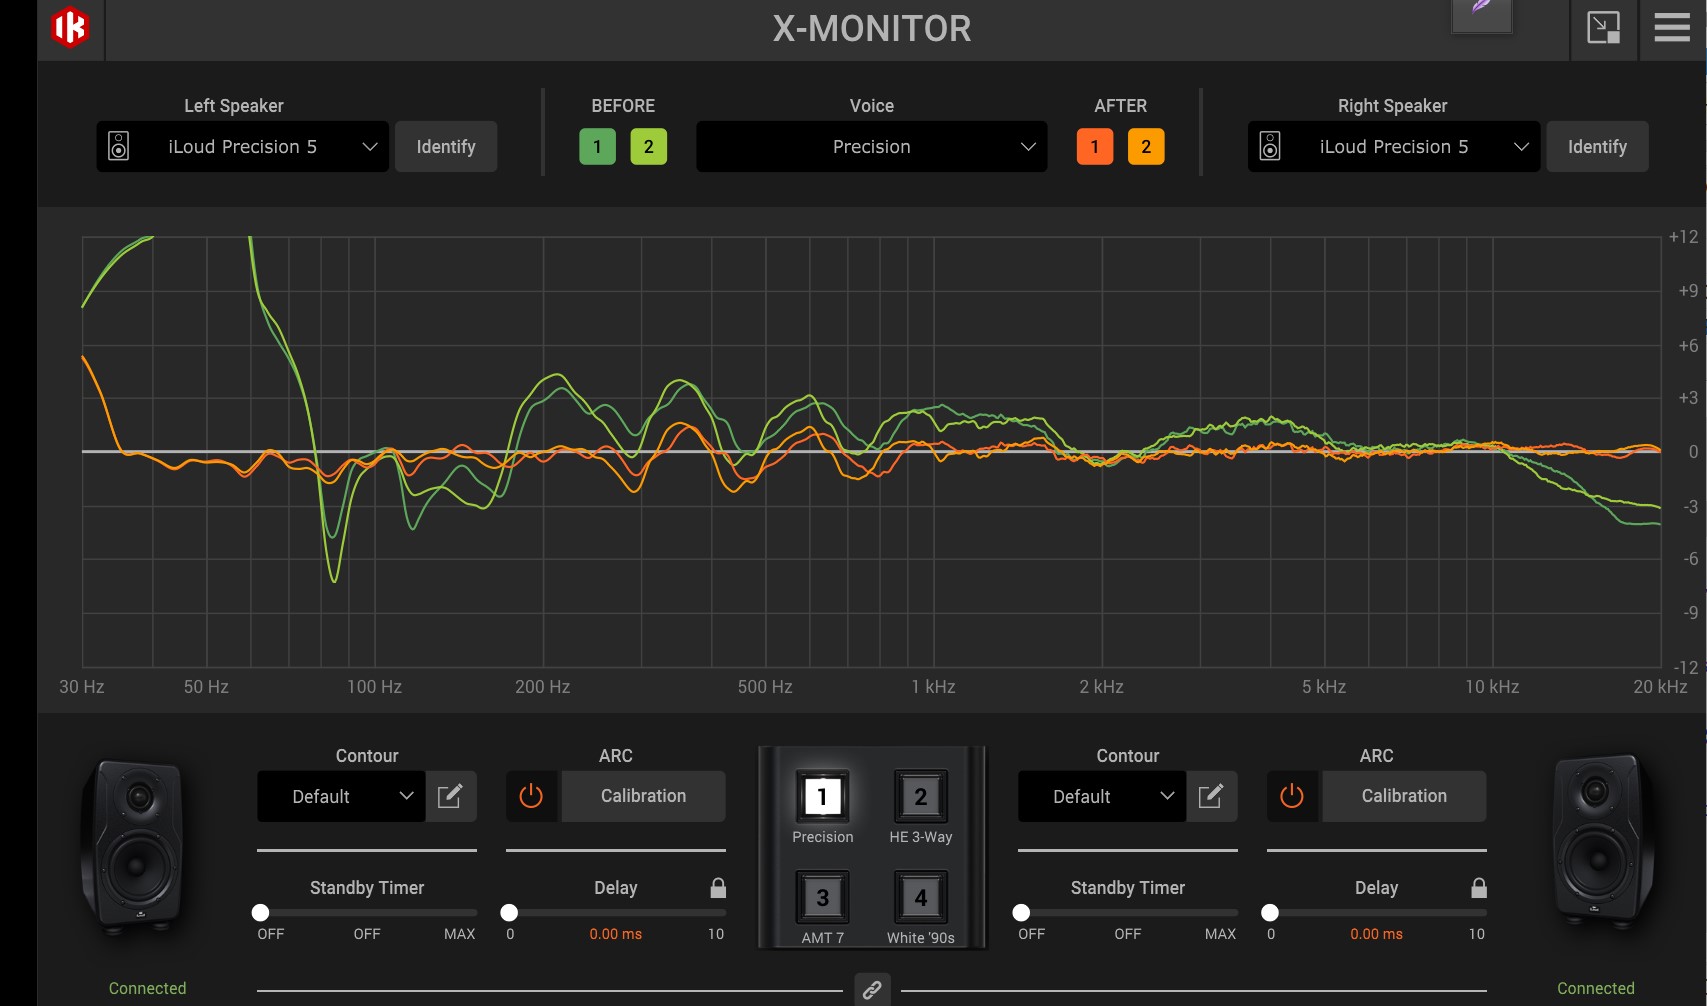Click the resize window icon in header
Screen dimensions: 1707x1006
[x=1604, y=27]
